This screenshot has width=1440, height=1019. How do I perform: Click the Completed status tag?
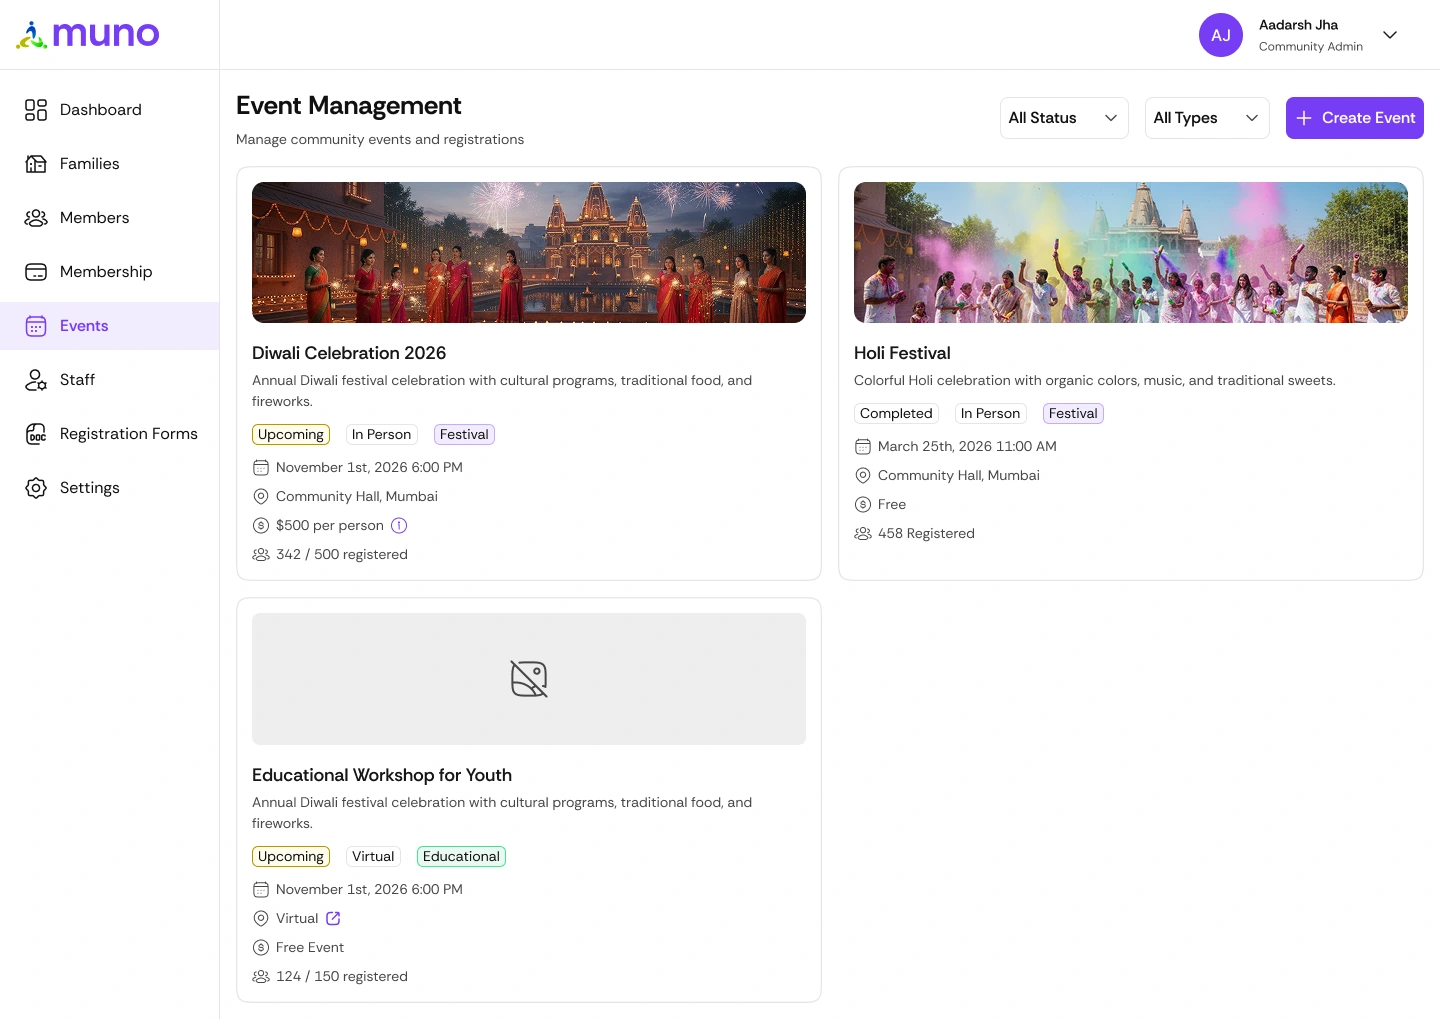[x=896, y=413]
